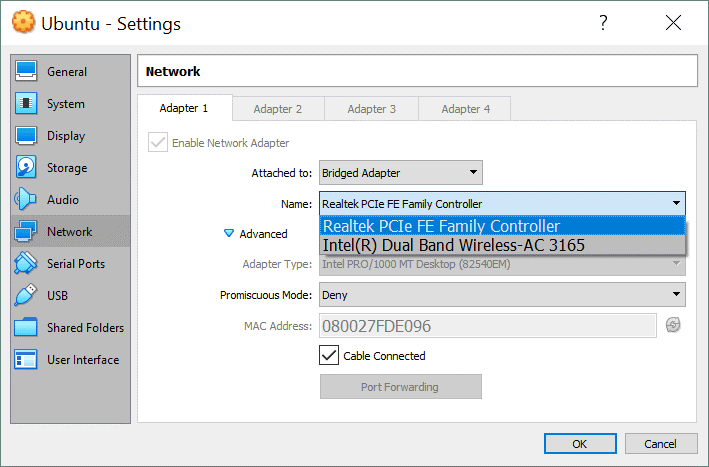Open the General settings section icon

(x=27, y=72)
